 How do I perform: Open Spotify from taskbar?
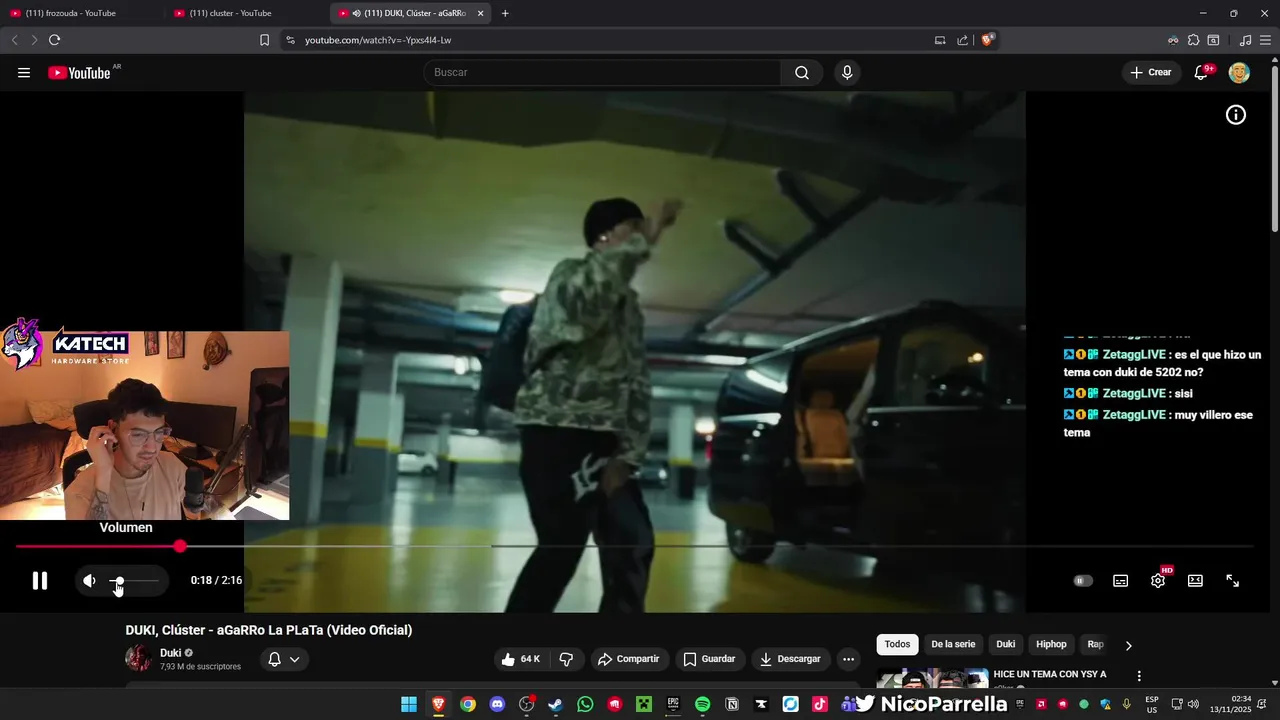point(702,704)
